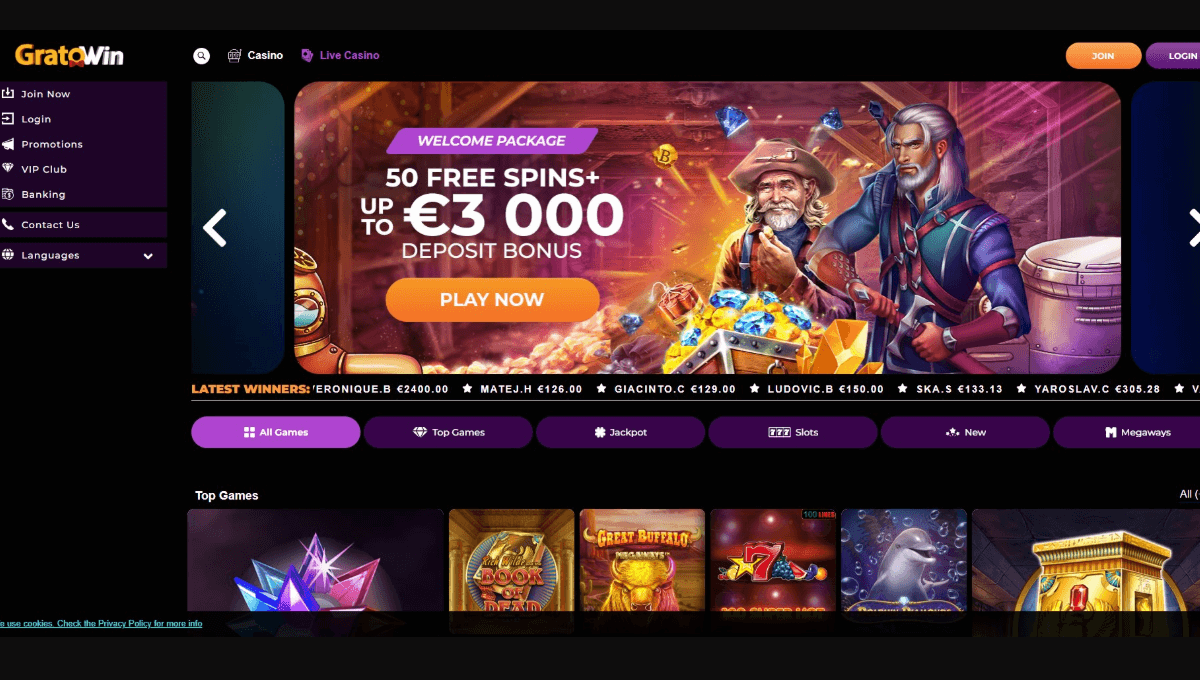Image resolution: width=1200 pixels, height=680 pixels.
Task: Advance carousel with right arrow
Action: tap(1193, 228)
